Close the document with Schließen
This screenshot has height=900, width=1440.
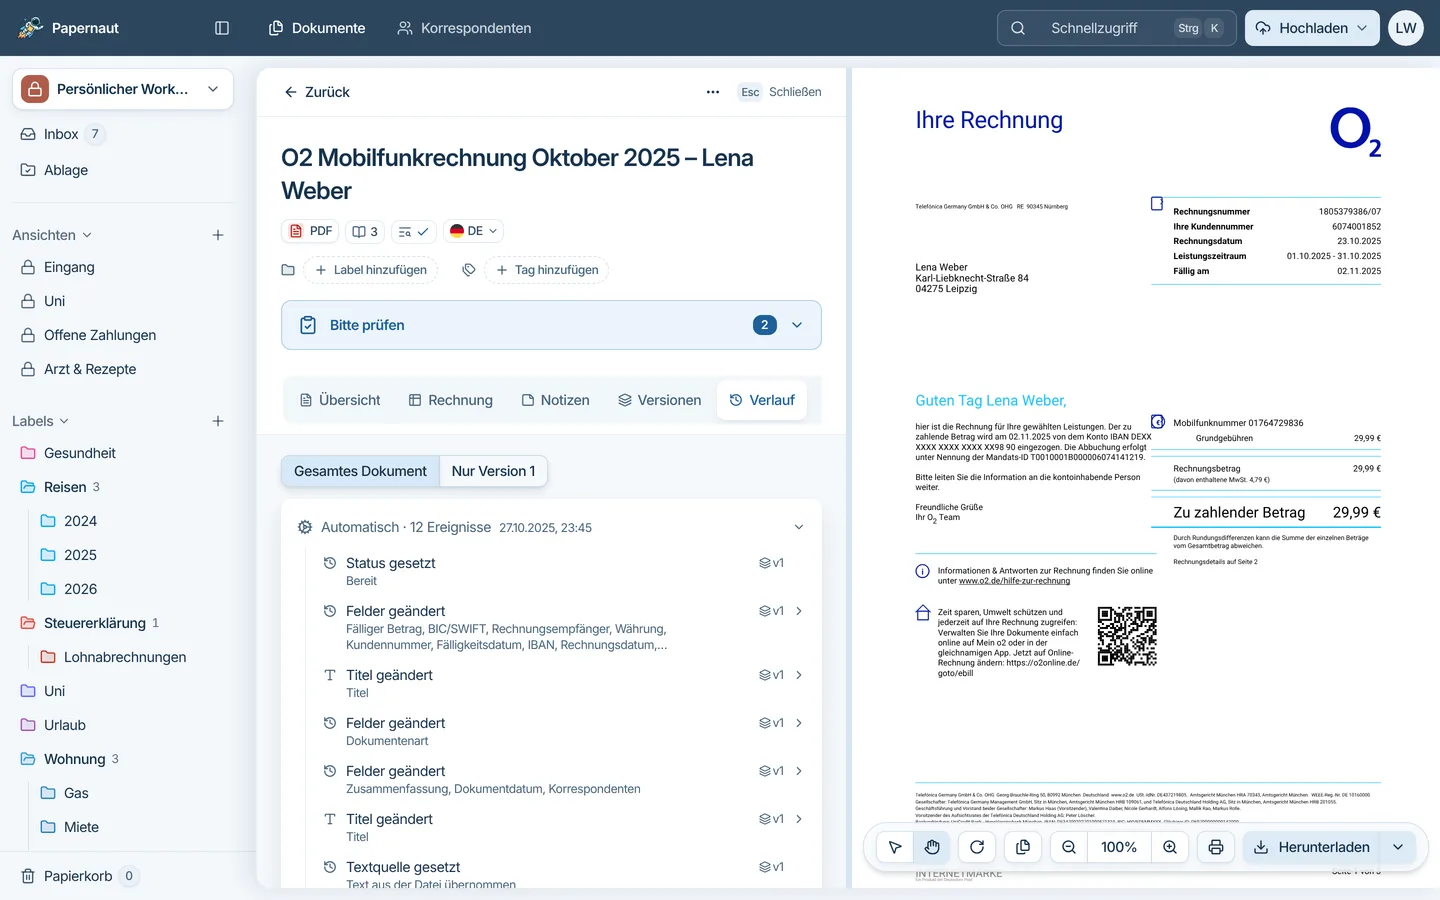[x=780, y=92]
